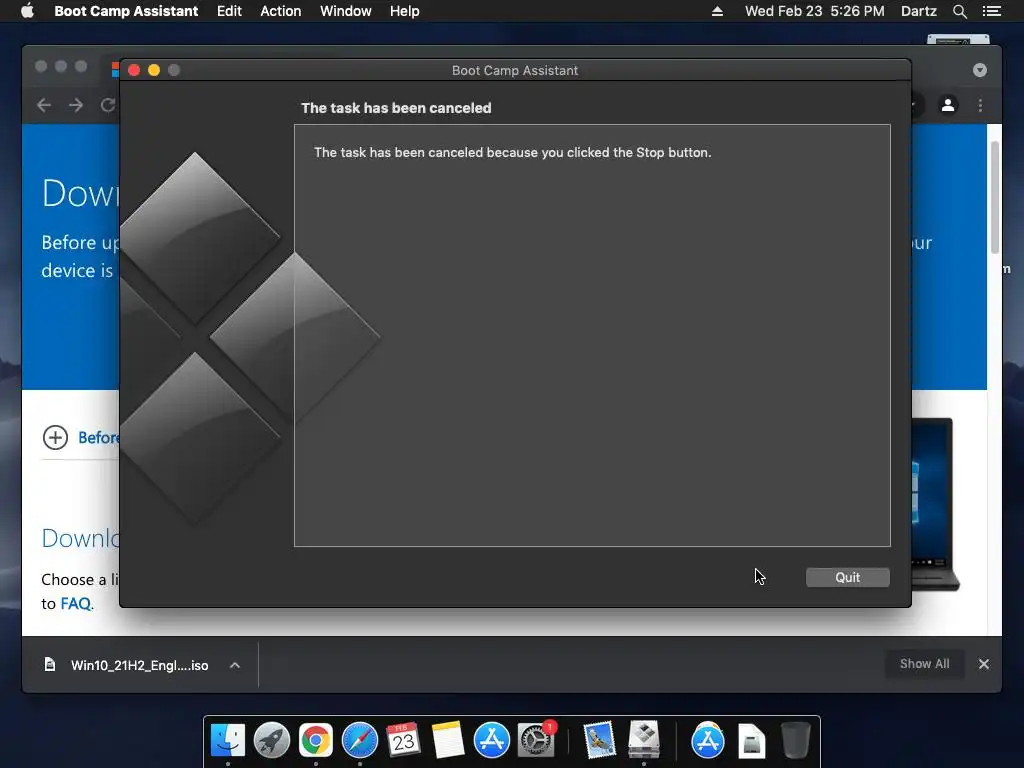1024x768 pixels.
Task: Open the Help menu
Action: (404, 11)
